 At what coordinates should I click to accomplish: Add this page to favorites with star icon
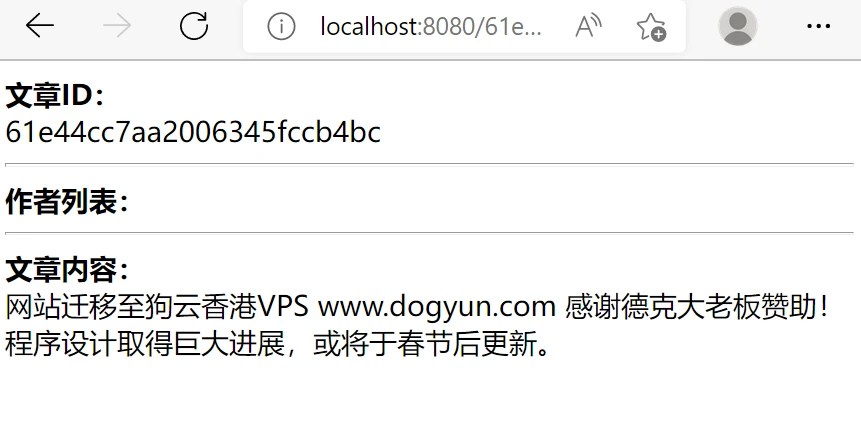[651, 26]
